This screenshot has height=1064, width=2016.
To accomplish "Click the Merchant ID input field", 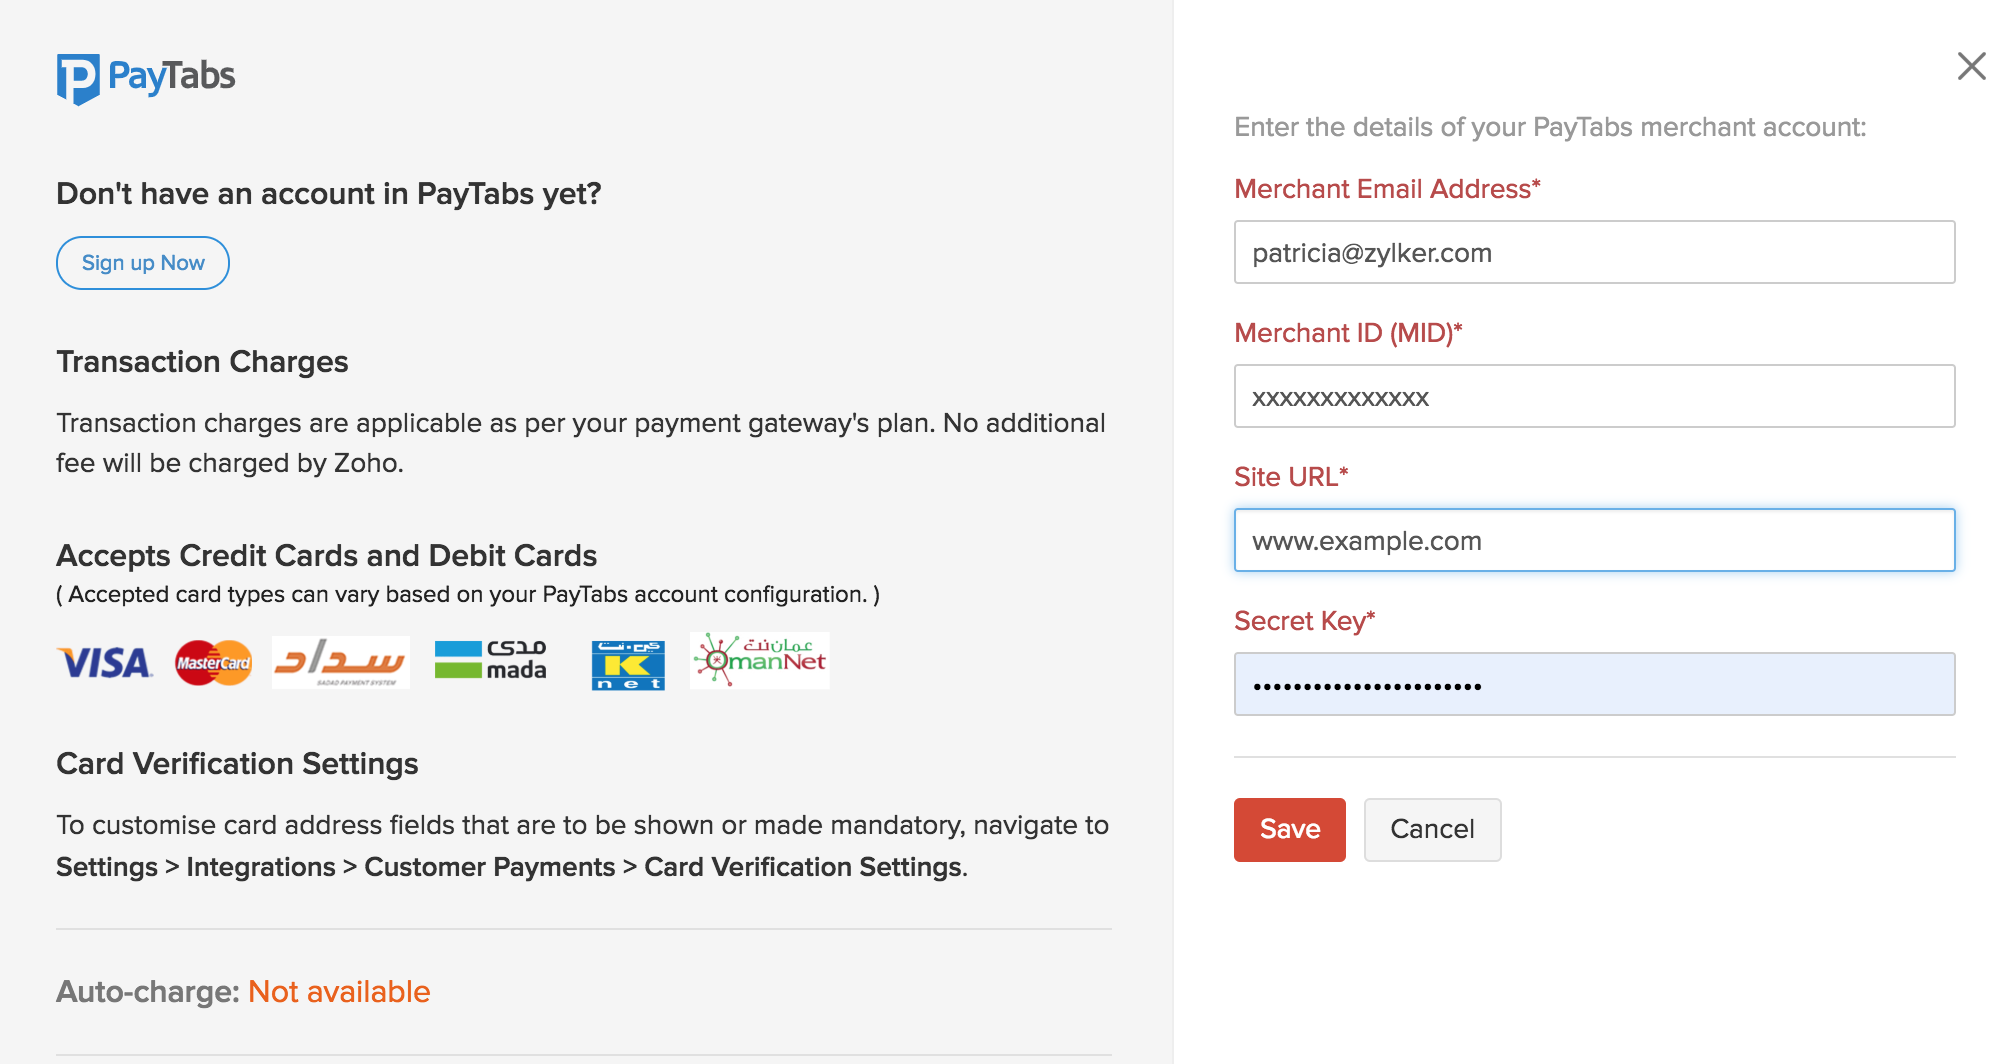I will pos(1593,396).
